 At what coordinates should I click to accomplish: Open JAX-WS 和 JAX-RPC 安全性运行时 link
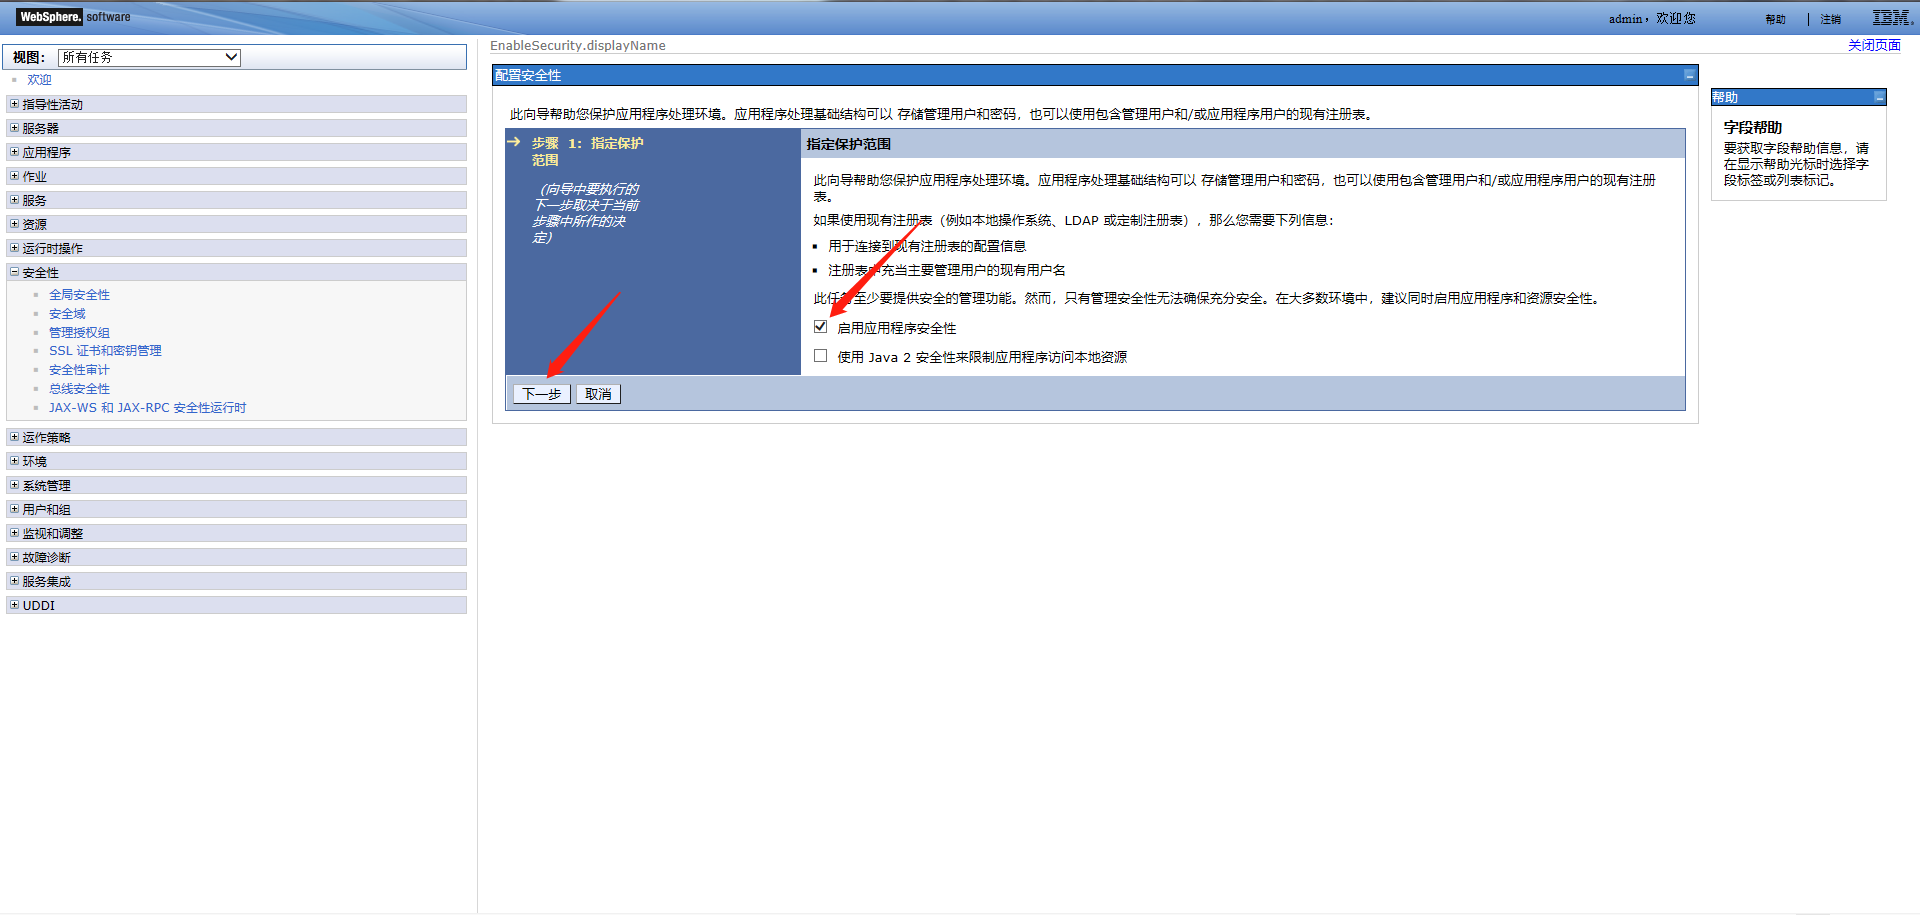[147, 408]
